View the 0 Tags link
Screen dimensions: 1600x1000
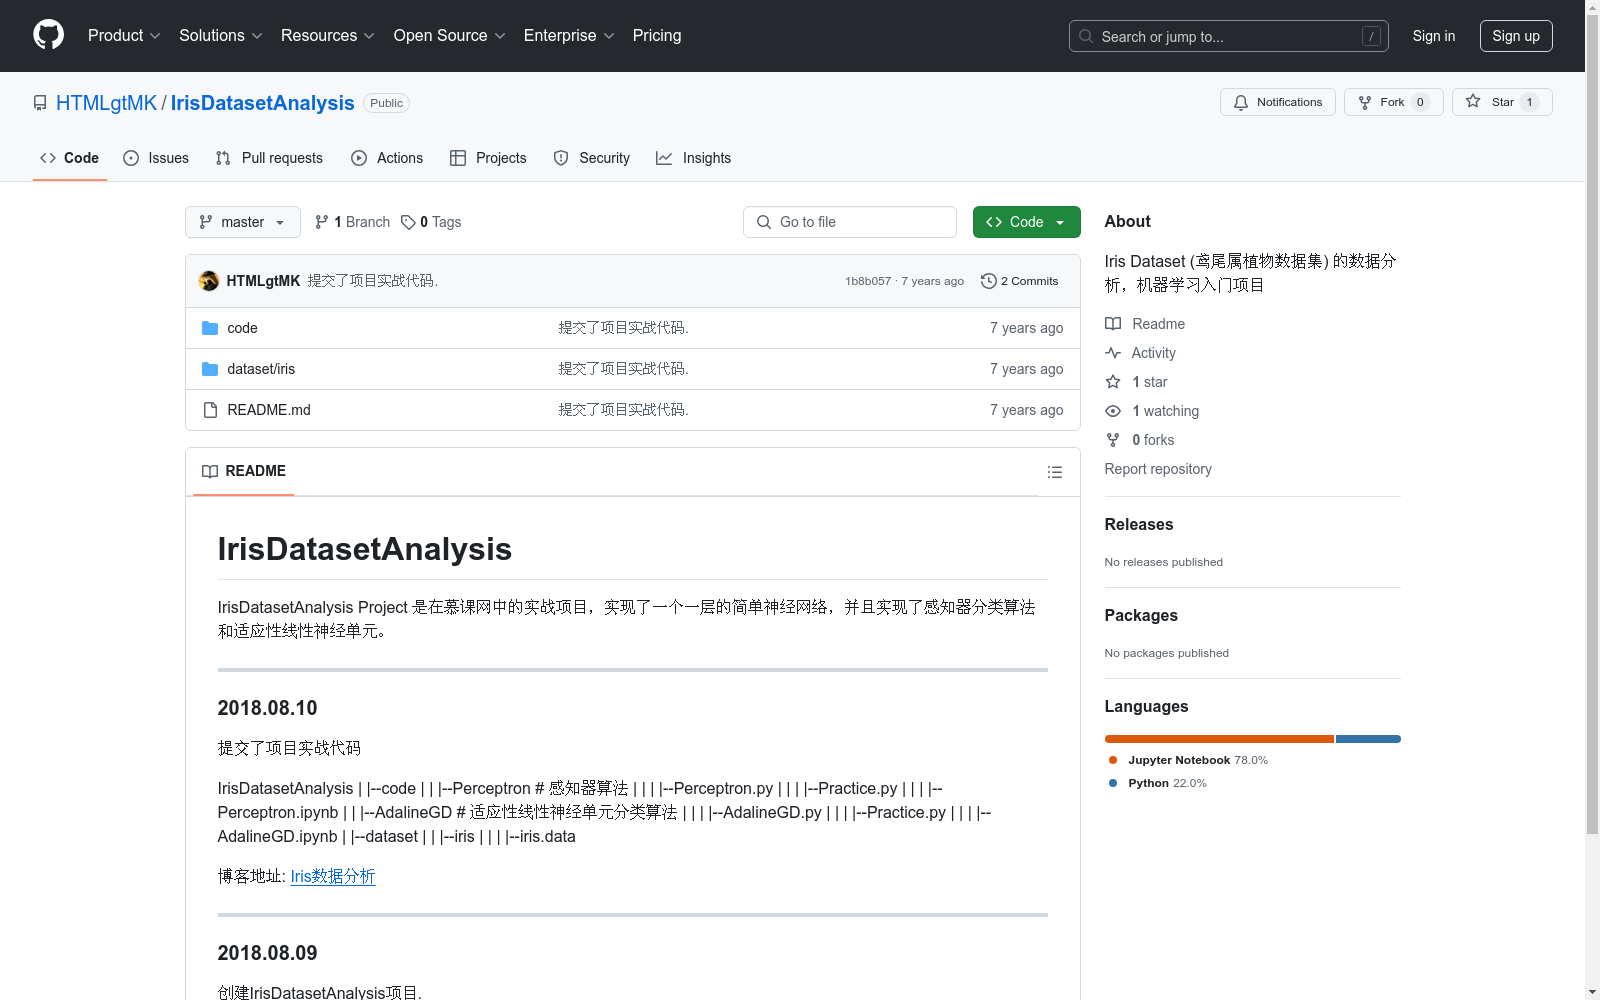(x=431, y=222)
